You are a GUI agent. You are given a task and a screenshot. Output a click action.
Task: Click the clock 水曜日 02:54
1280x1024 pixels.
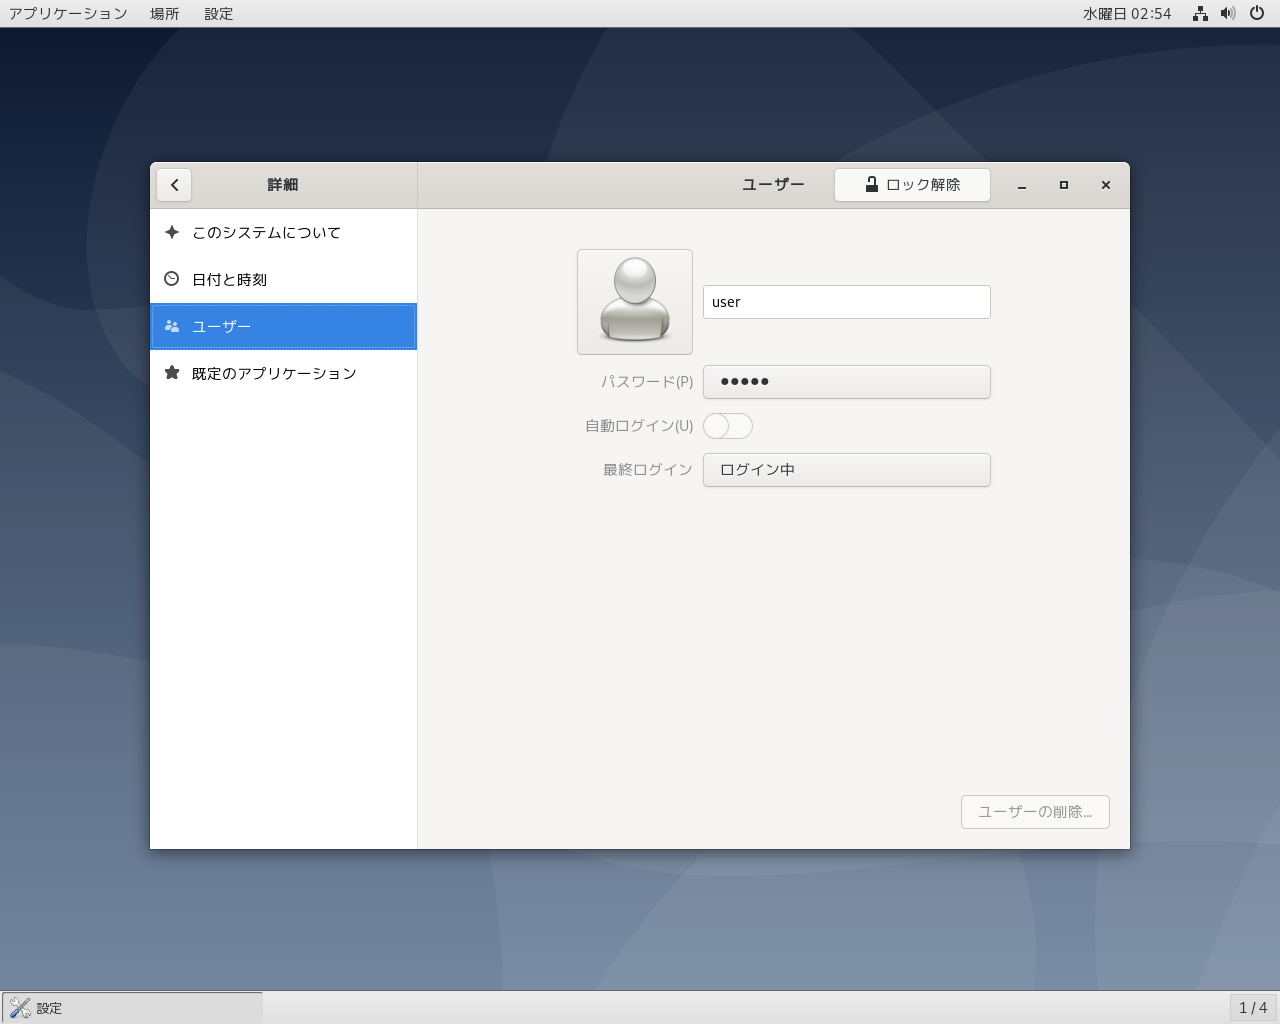click(x=1127, y=14)
